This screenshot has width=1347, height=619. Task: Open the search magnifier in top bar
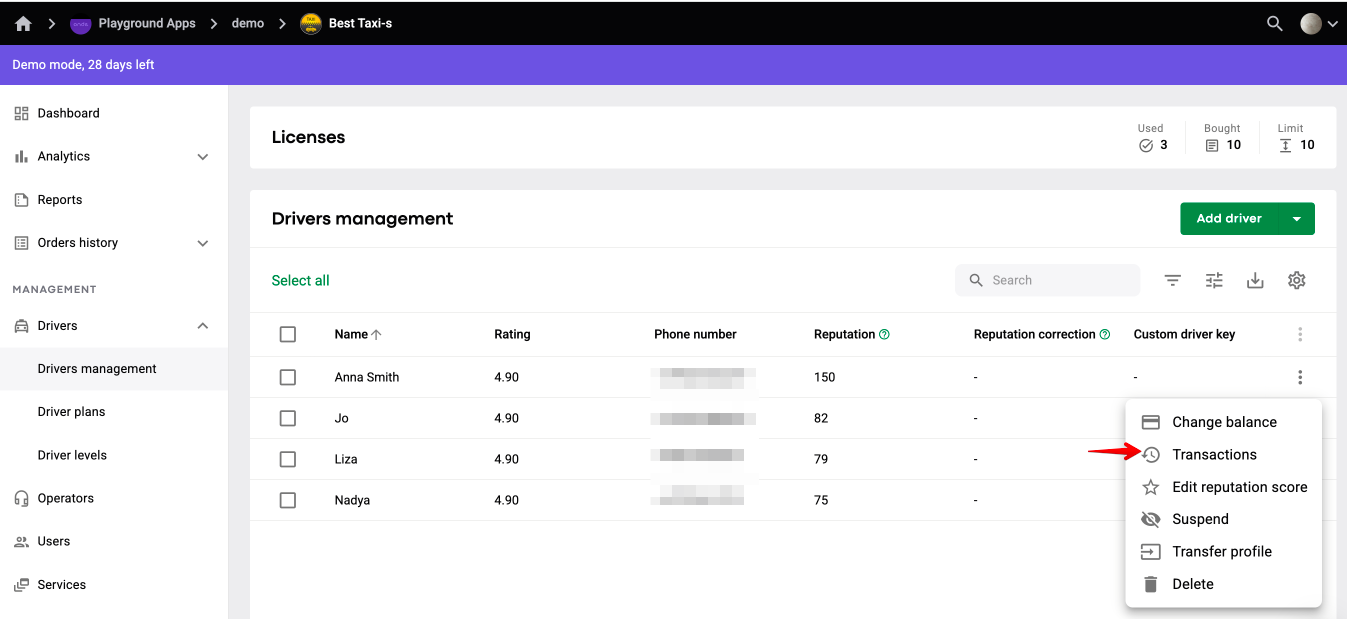tap(1274, 23)
